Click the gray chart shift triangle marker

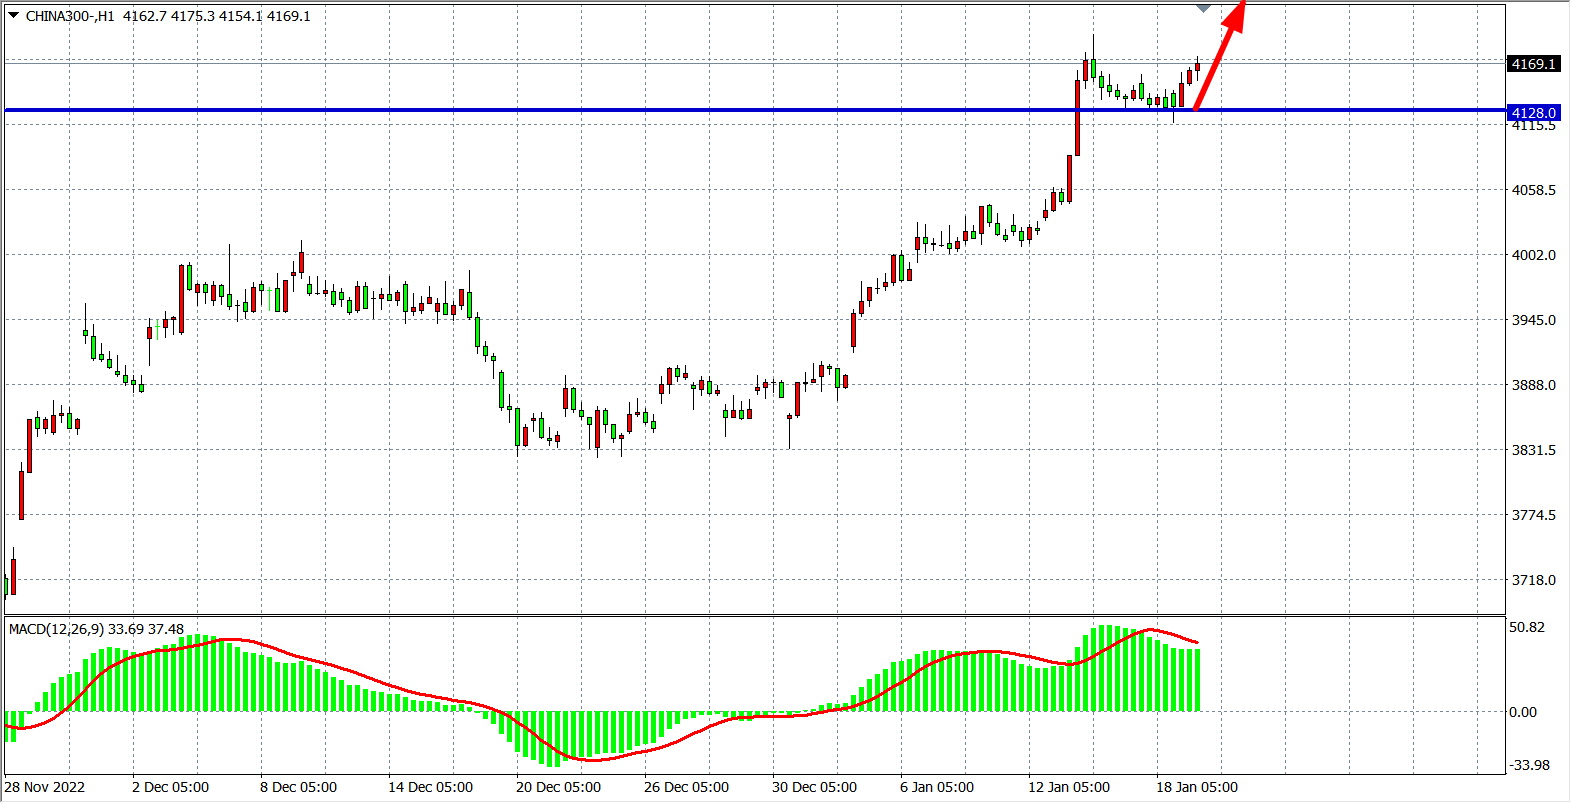(1204, 9)
